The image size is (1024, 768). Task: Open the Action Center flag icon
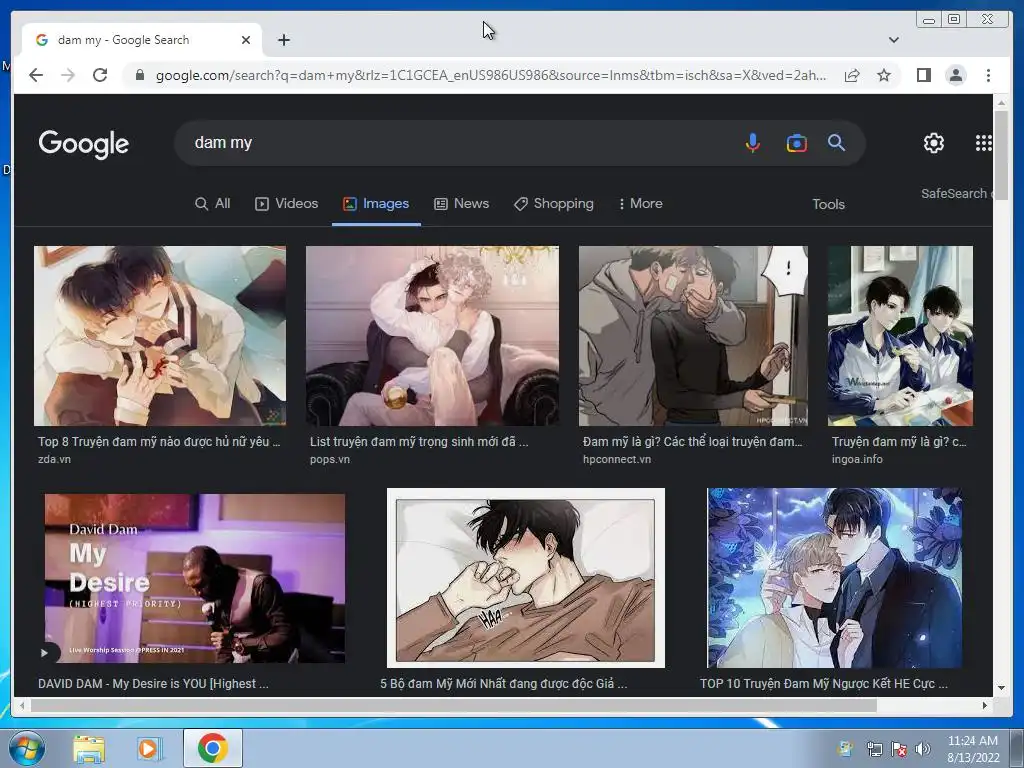[x=899, y=749]
